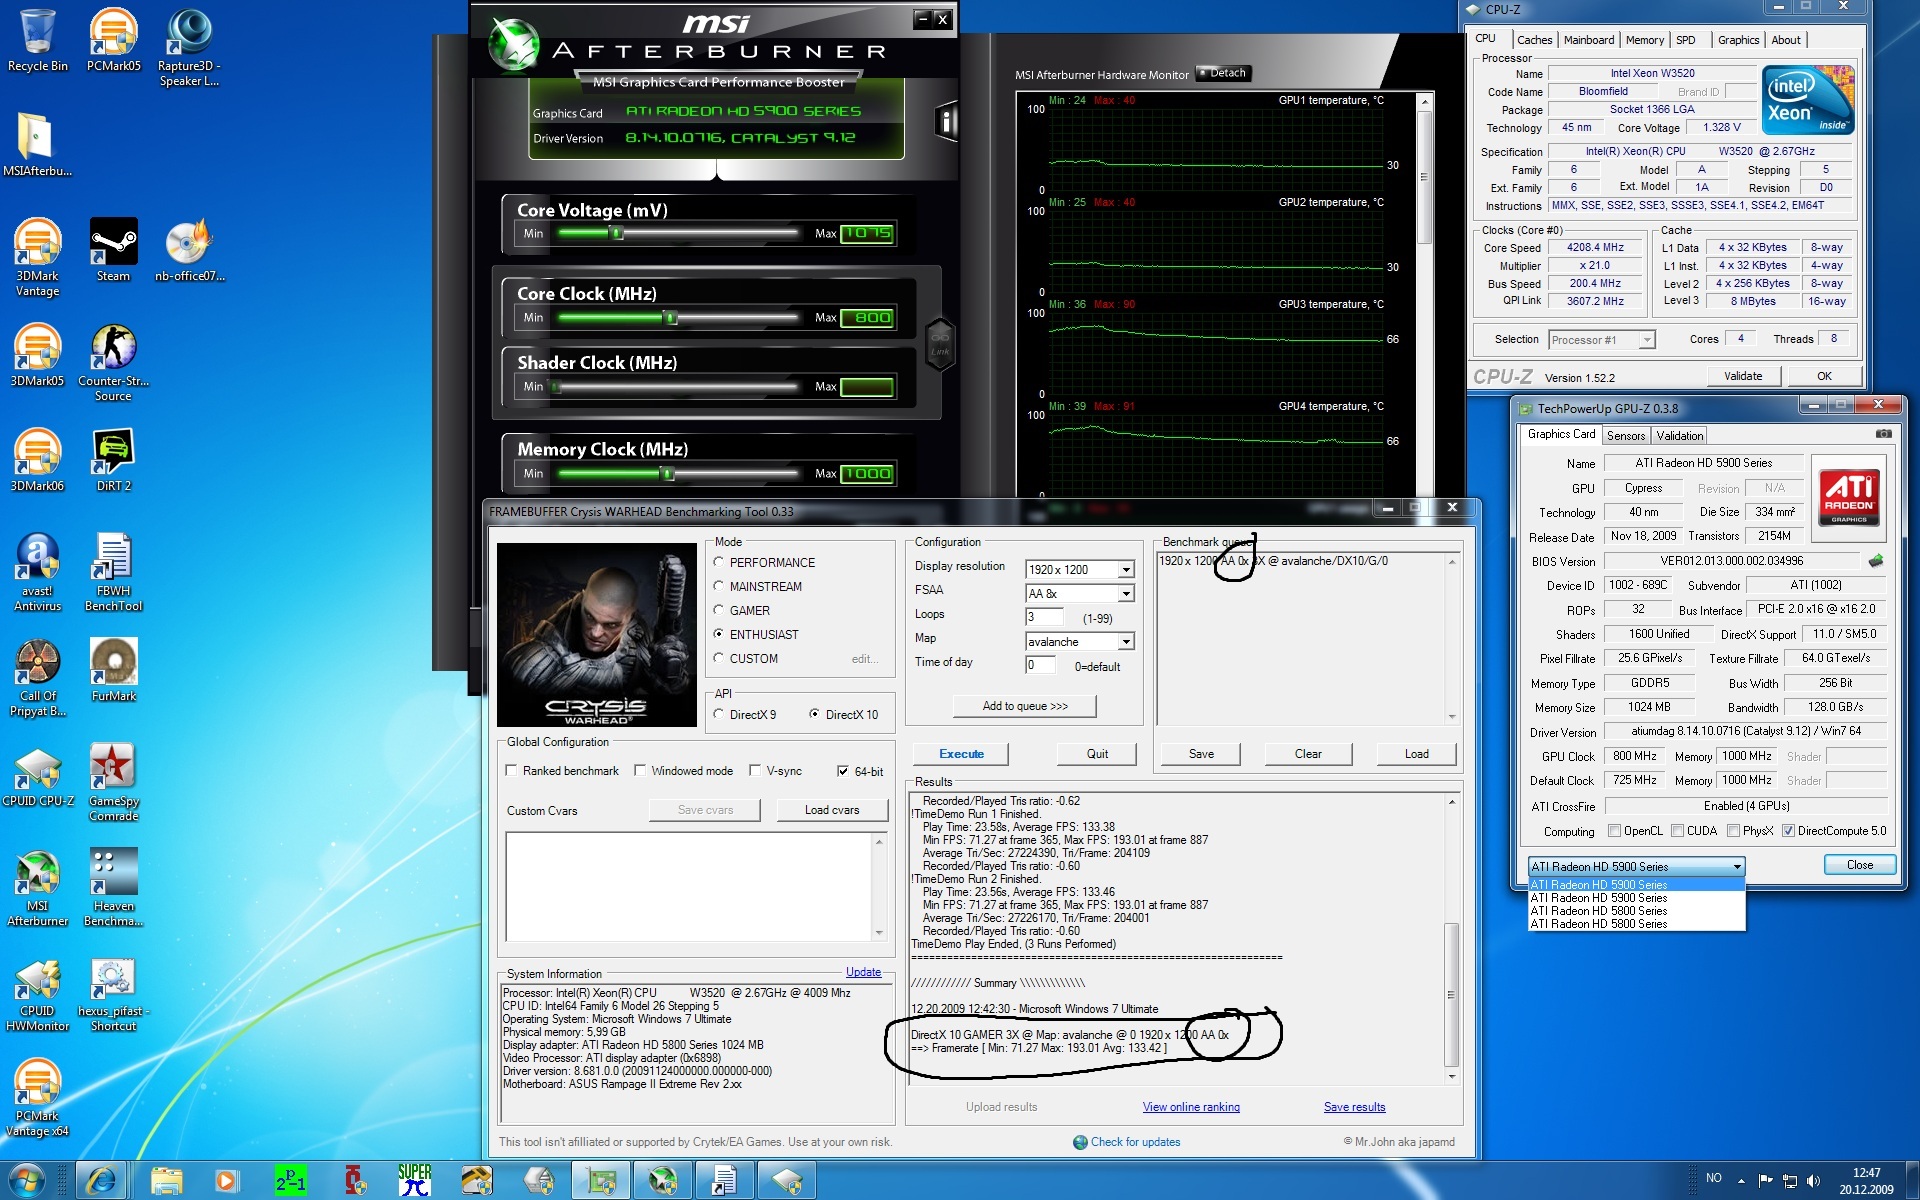Click the Time of day input field
This screenshot has width=1920, height=1200.
[1040, 665]
